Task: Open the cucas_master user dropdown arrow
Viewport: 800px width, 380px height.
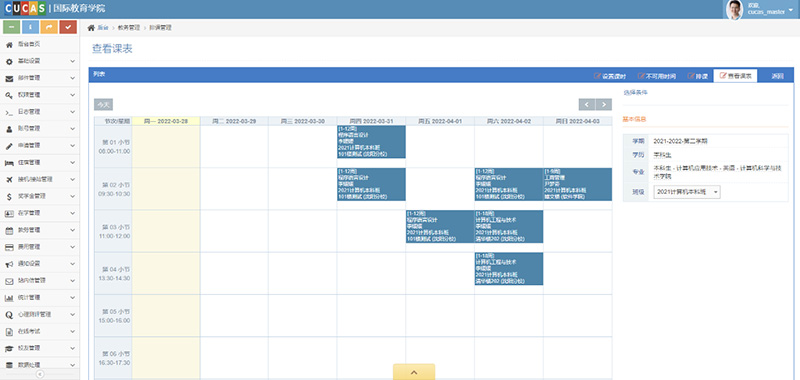Action: (x=791, y=9)
